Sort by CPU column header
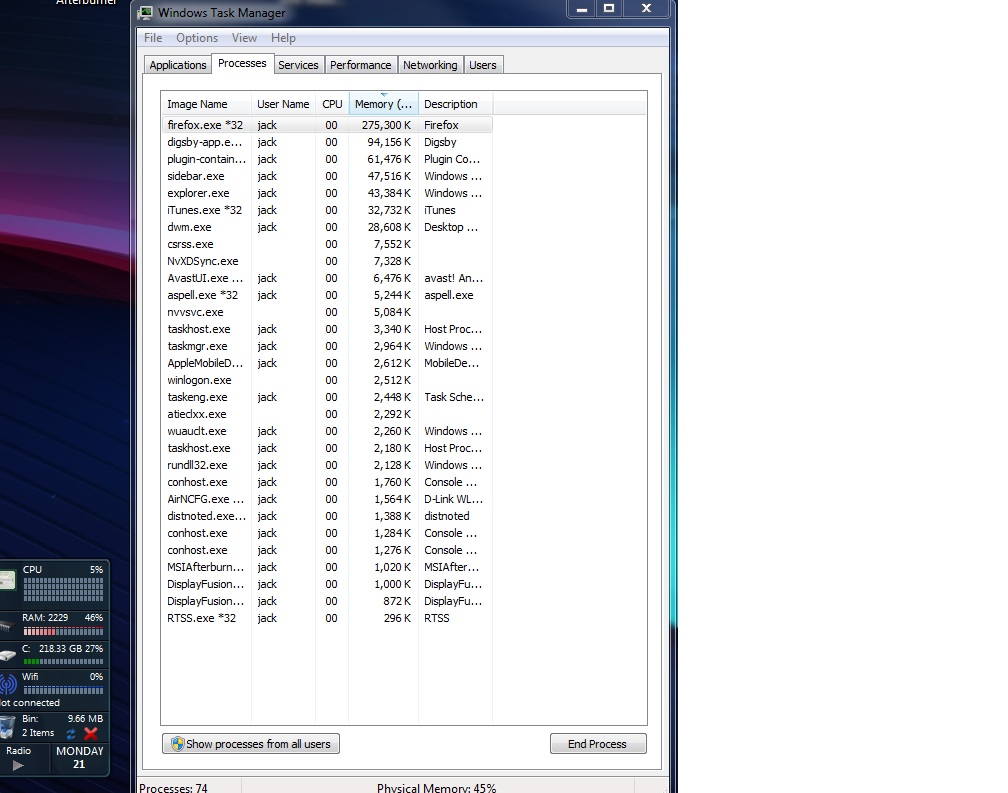The width and height of the screenshot is (1008, 793). pyautogui.click(x=332, y=104)
